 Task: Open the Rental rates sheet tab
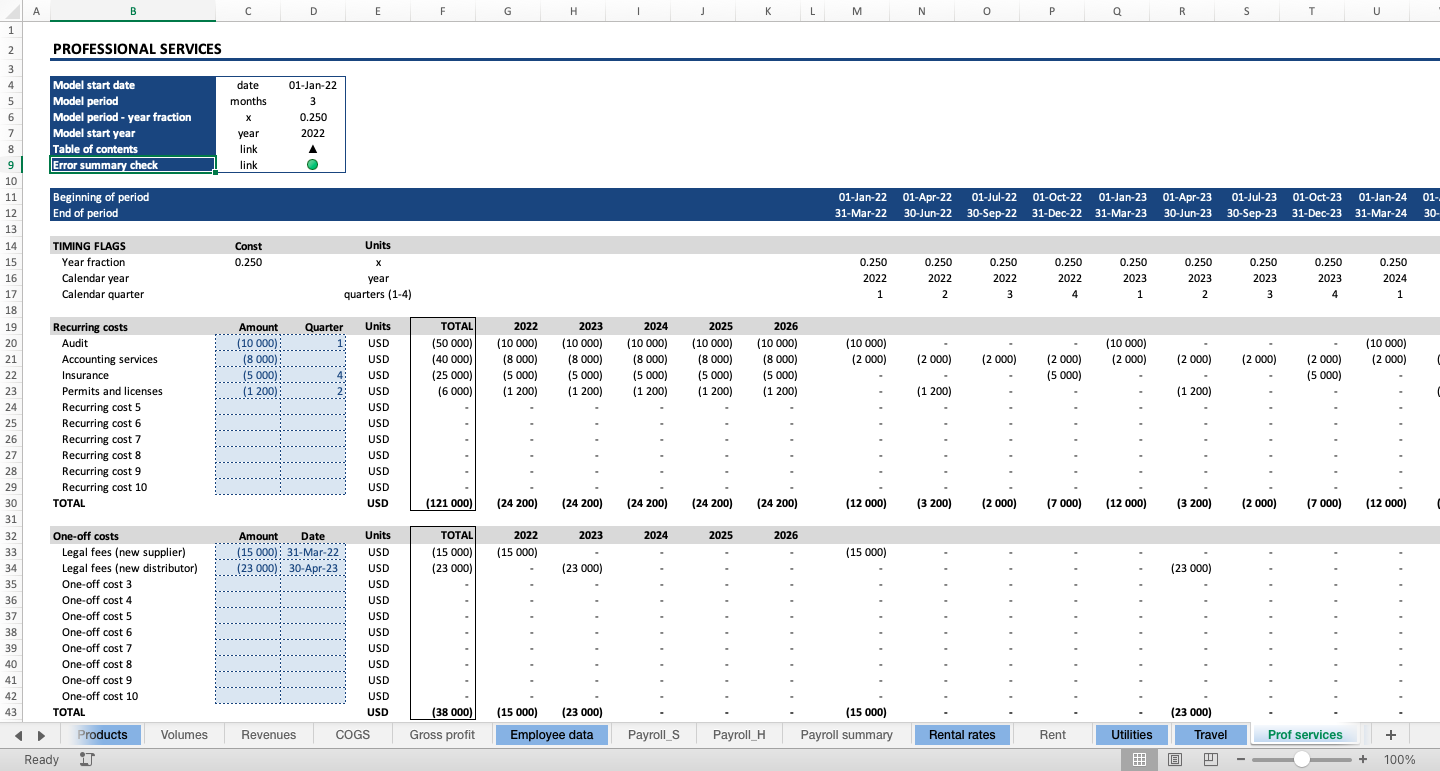pos(962,735)
